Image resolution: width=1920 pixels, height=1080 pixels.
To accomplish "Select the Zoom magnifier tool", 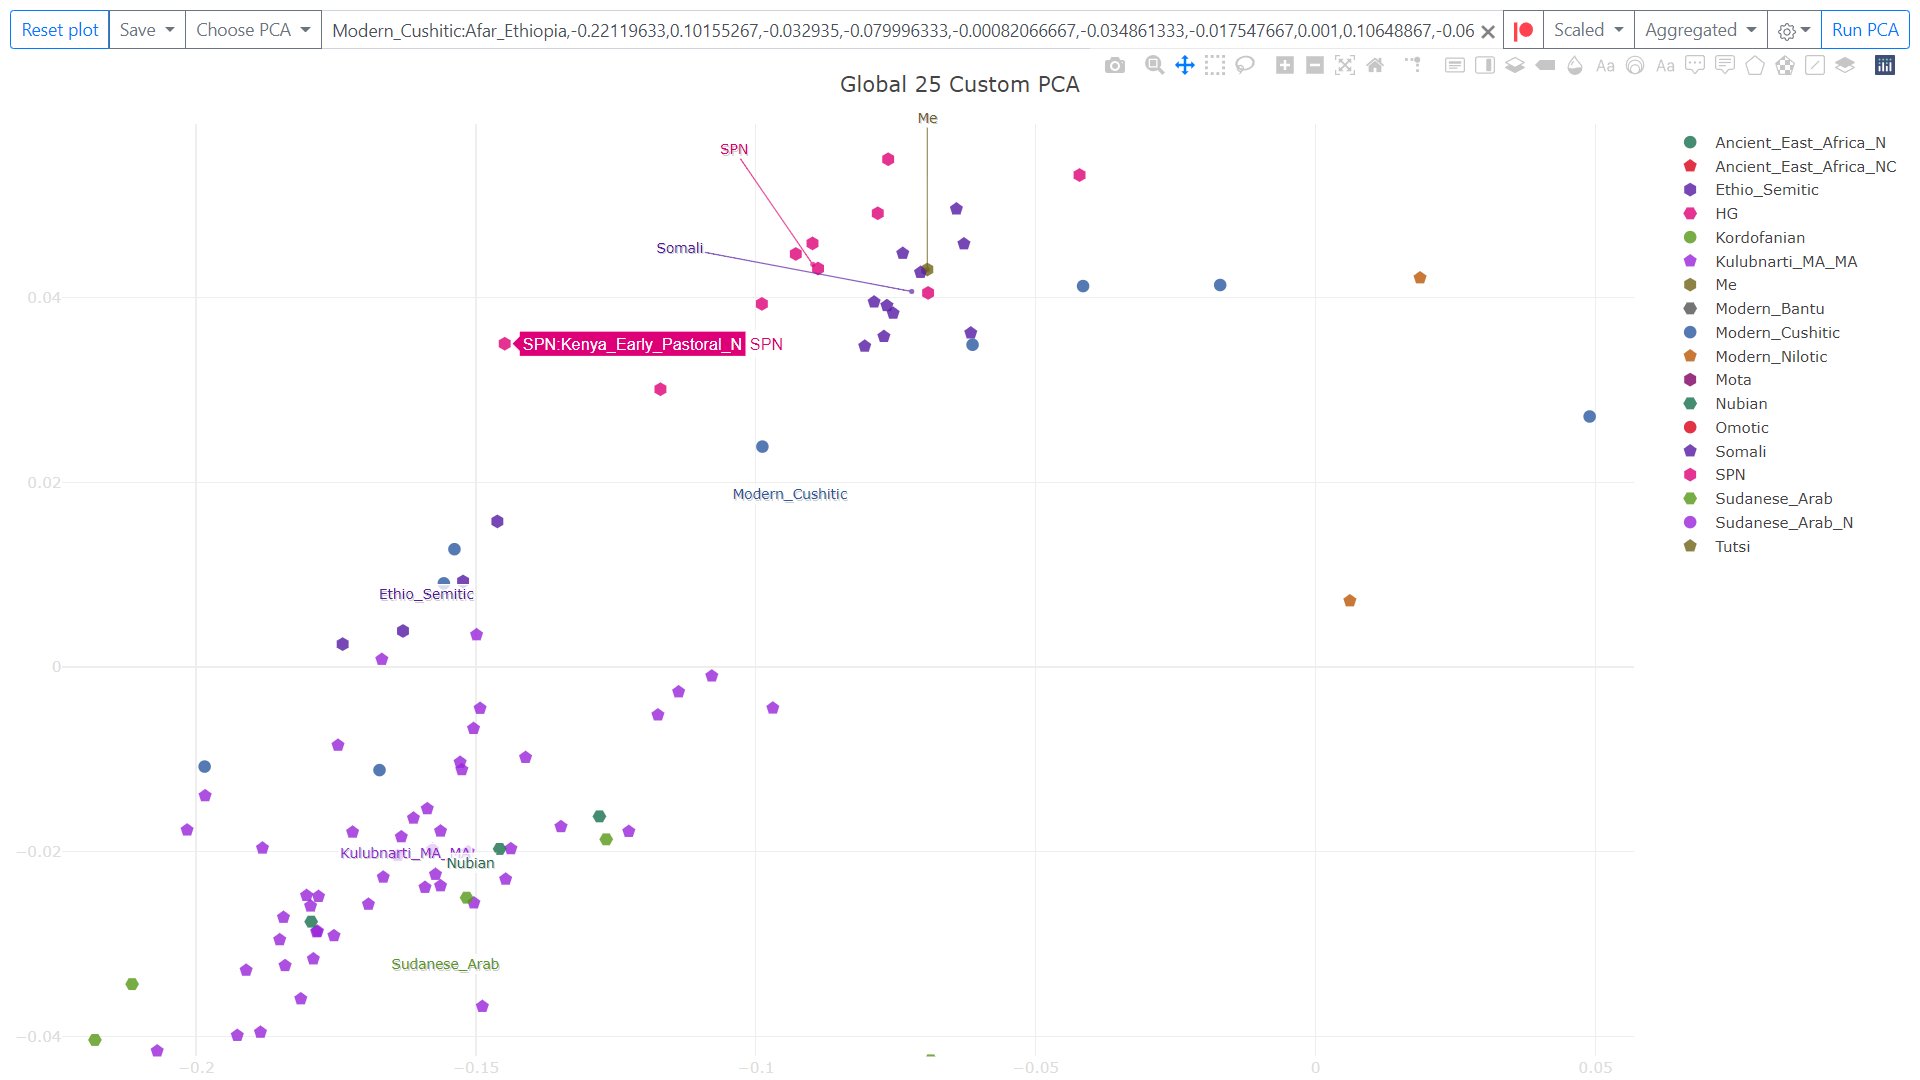I will 1154,66.
